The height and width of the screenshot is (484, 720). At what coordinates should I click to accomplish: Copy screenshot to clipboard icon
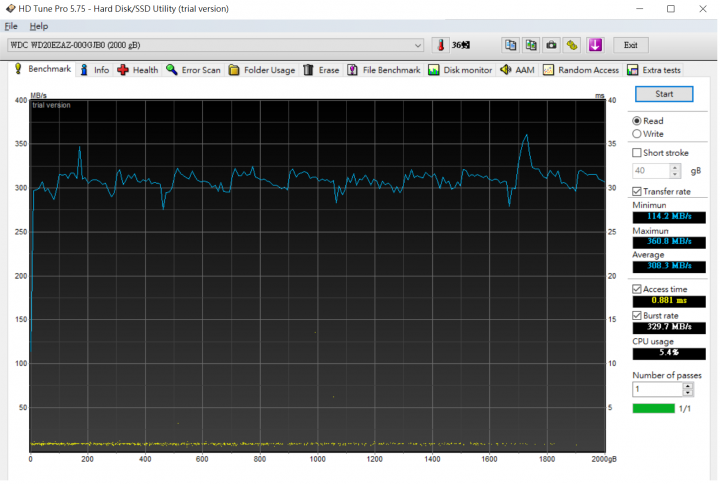[x=531, y=45]
